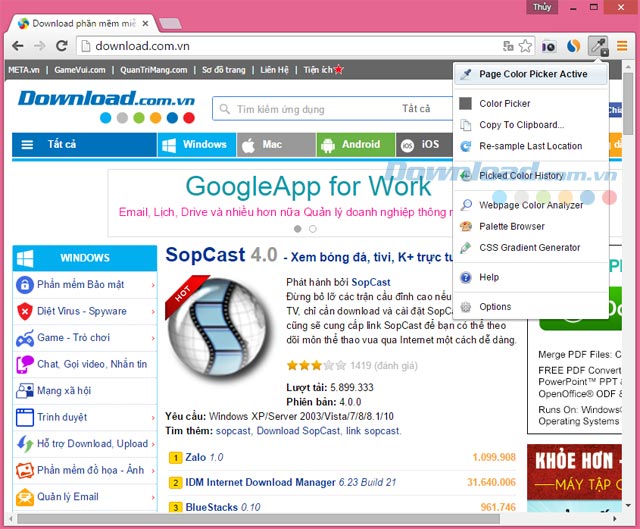Click the IDM Internet Download Manager link
Viewport: 640px width, 529px height.
(x=256, y=483)
